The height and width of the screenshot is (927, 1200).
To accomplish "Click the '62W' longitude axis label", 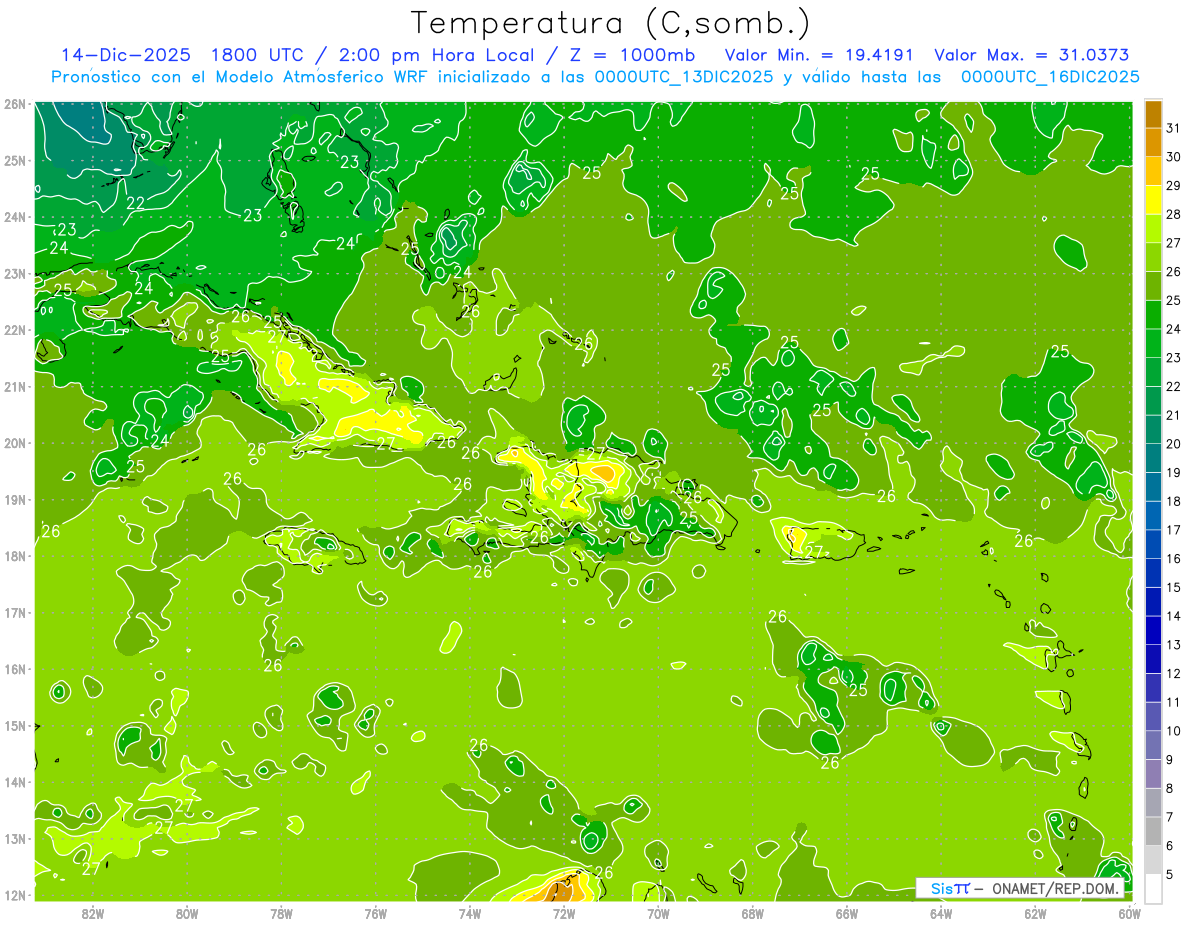I will 1035,913.
